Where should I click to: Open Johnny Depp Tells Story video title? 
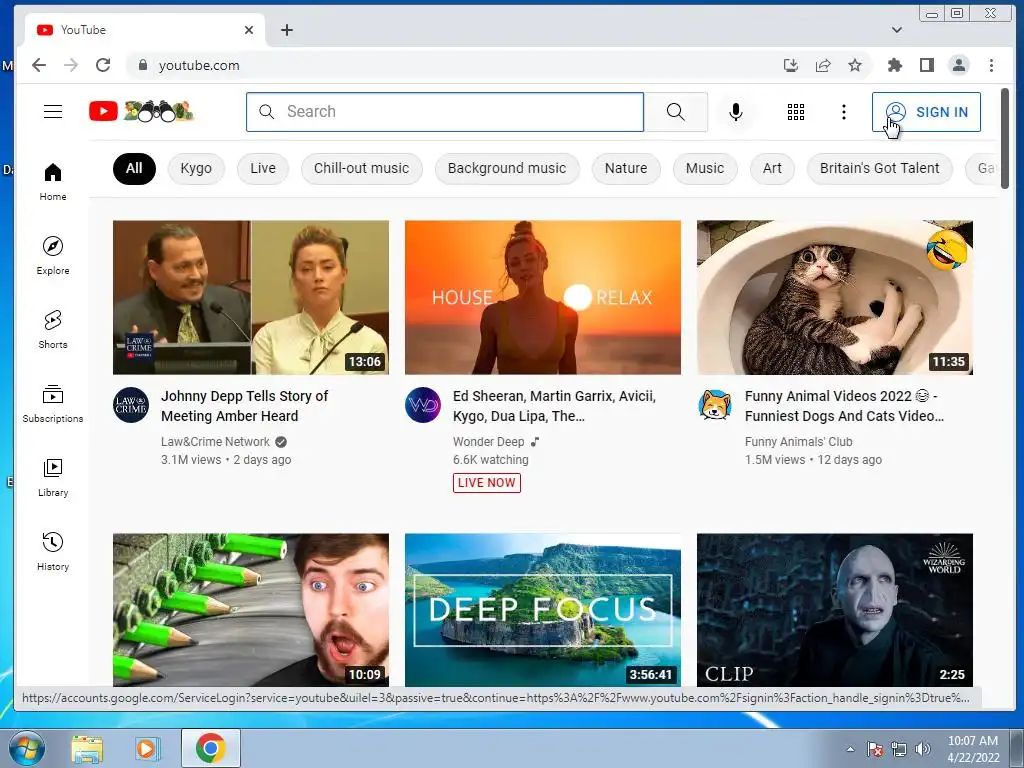244,406
